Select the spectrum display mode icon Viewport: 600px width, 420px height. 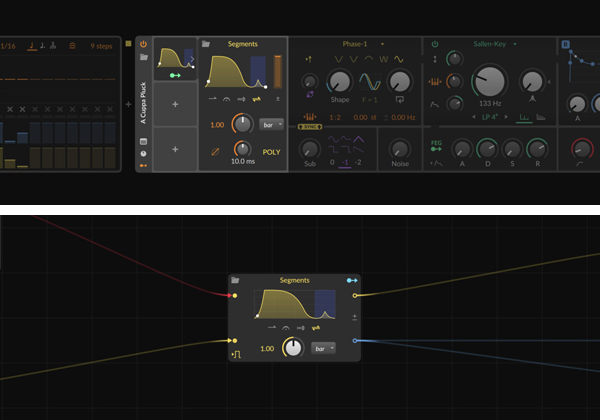pyautogui.click(x=541, y=117)
